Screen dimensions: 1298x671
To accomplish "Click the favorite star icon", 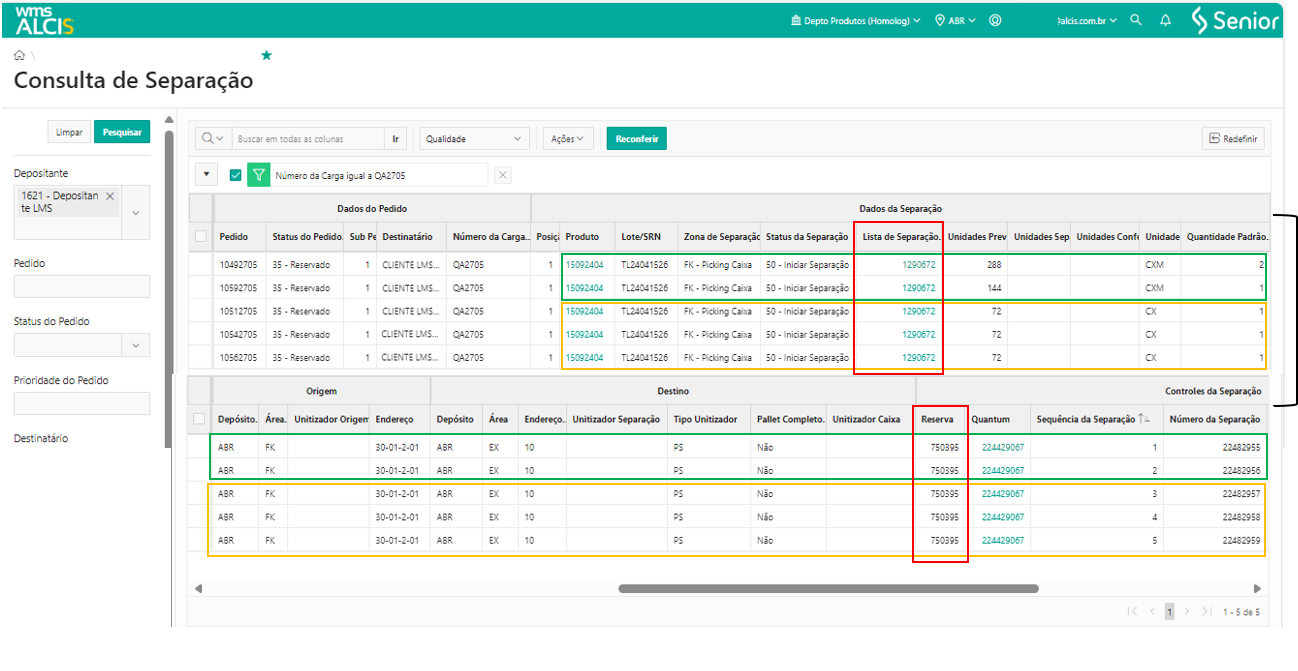I will tap(266, 56).
